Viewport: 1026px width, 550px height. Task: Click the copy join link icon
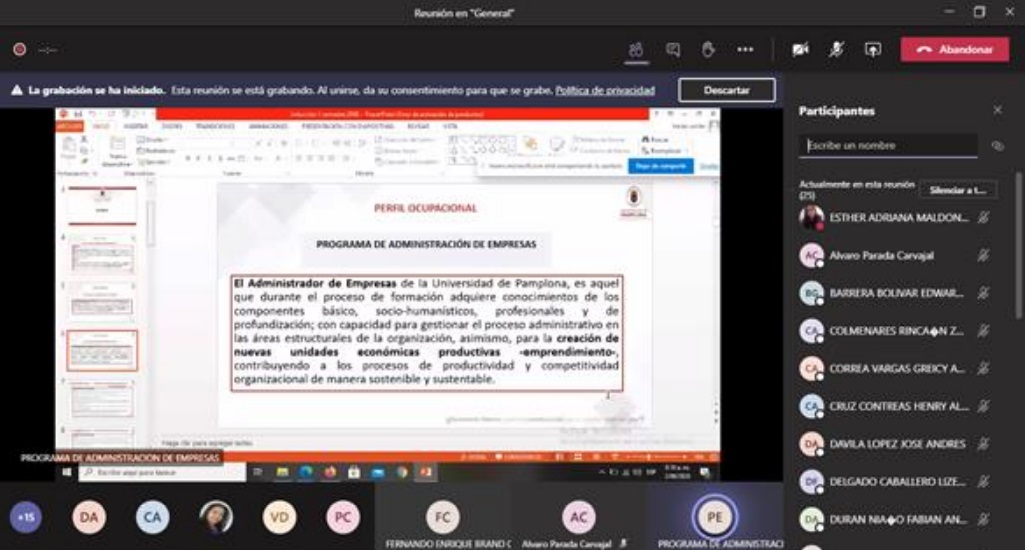pos(997,146)
